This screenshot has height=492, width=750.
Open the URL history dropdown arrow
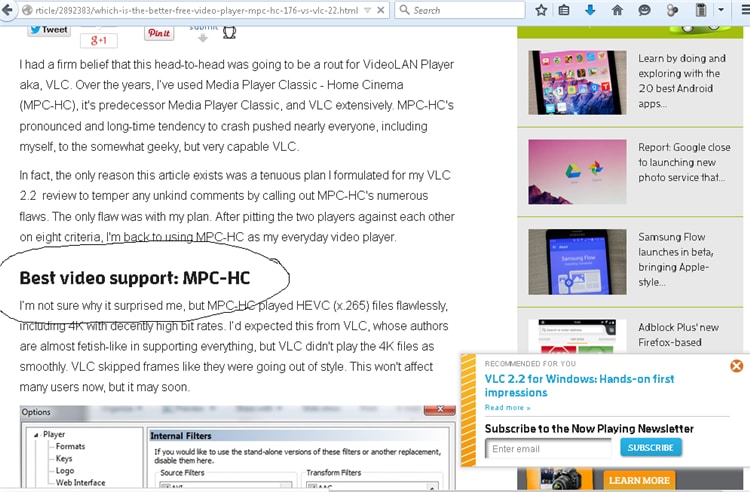coord(367,11)
